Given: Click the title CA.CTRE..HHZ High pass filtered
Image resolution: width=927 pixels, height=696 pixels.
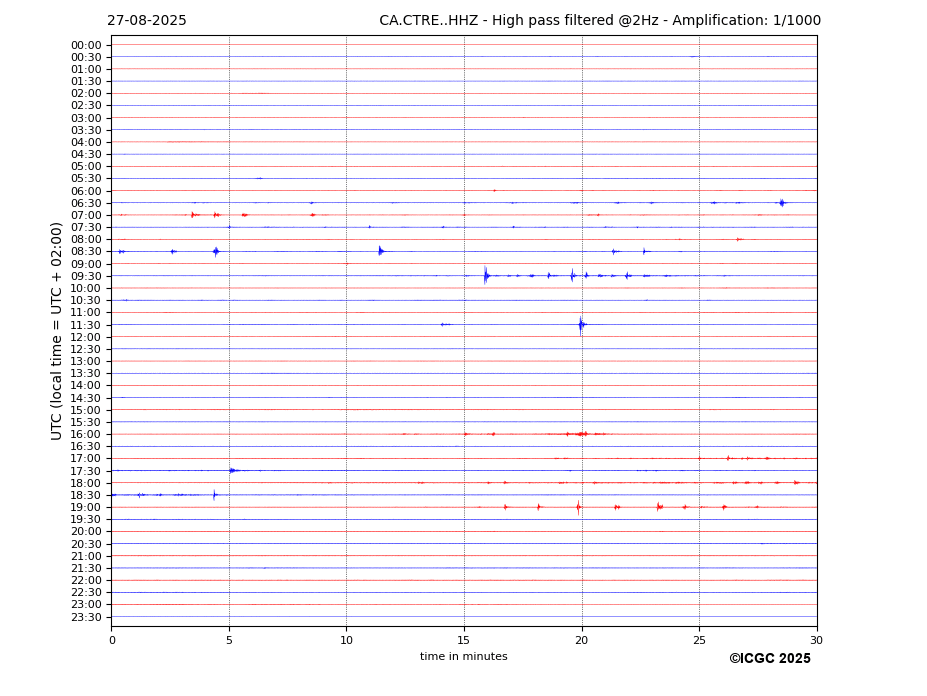Looking at the screenshot, I should (600, 21).
